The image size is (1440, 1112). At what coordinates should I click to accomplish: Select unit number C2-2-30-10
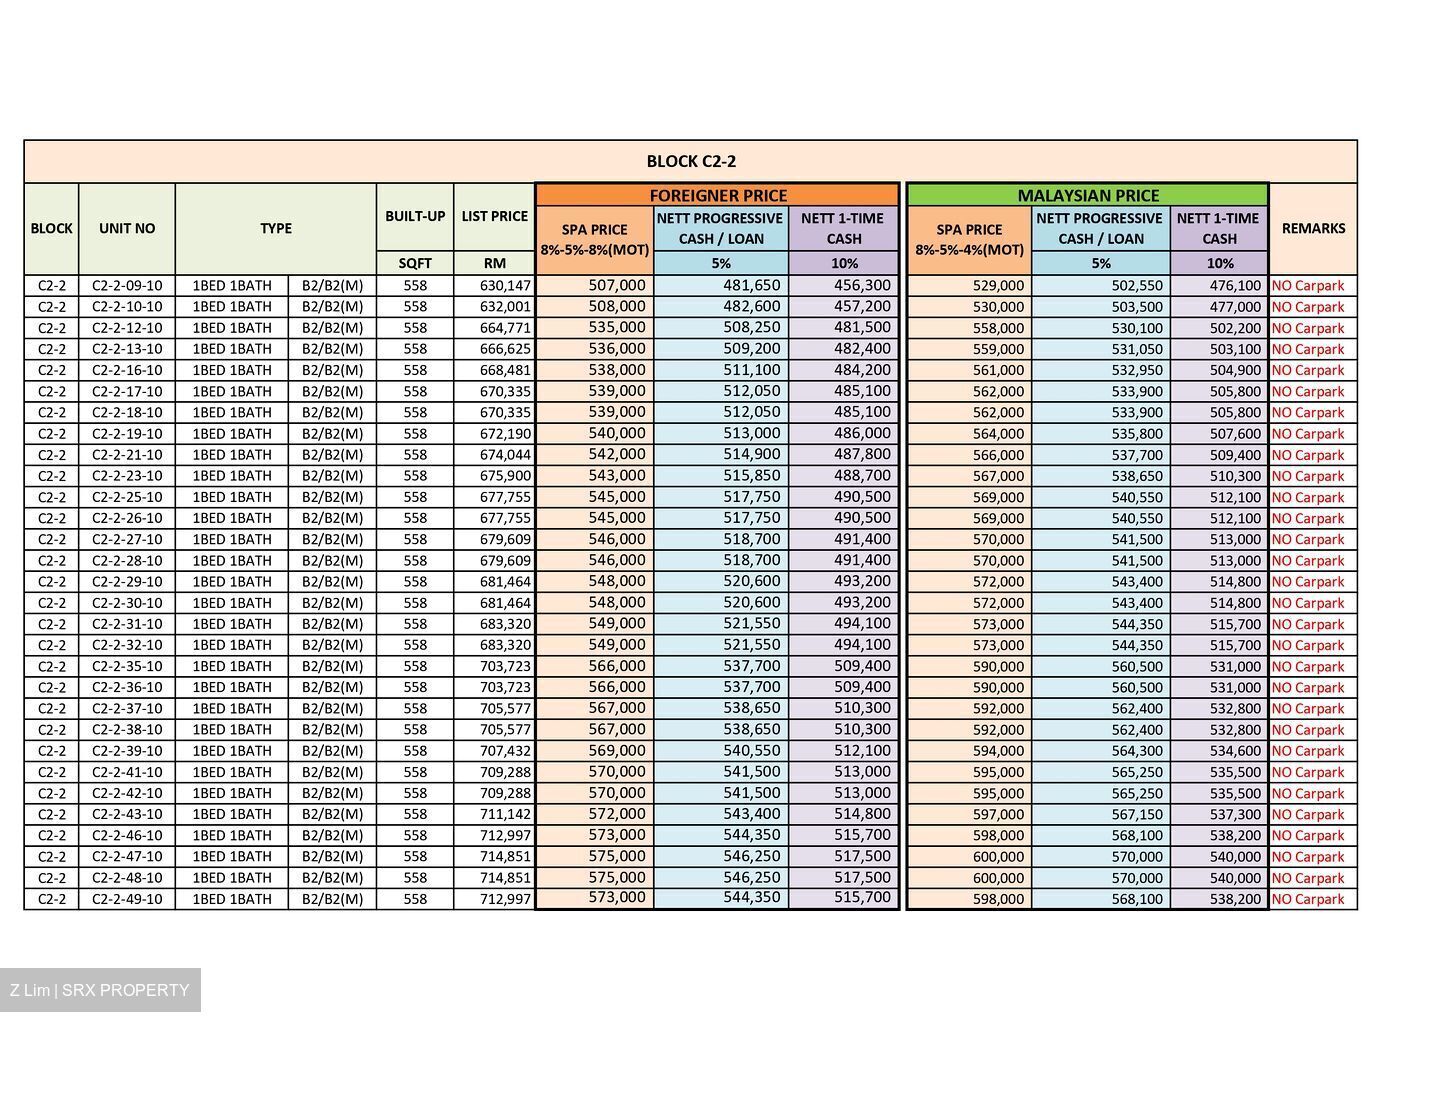click(x=127, y=603)
